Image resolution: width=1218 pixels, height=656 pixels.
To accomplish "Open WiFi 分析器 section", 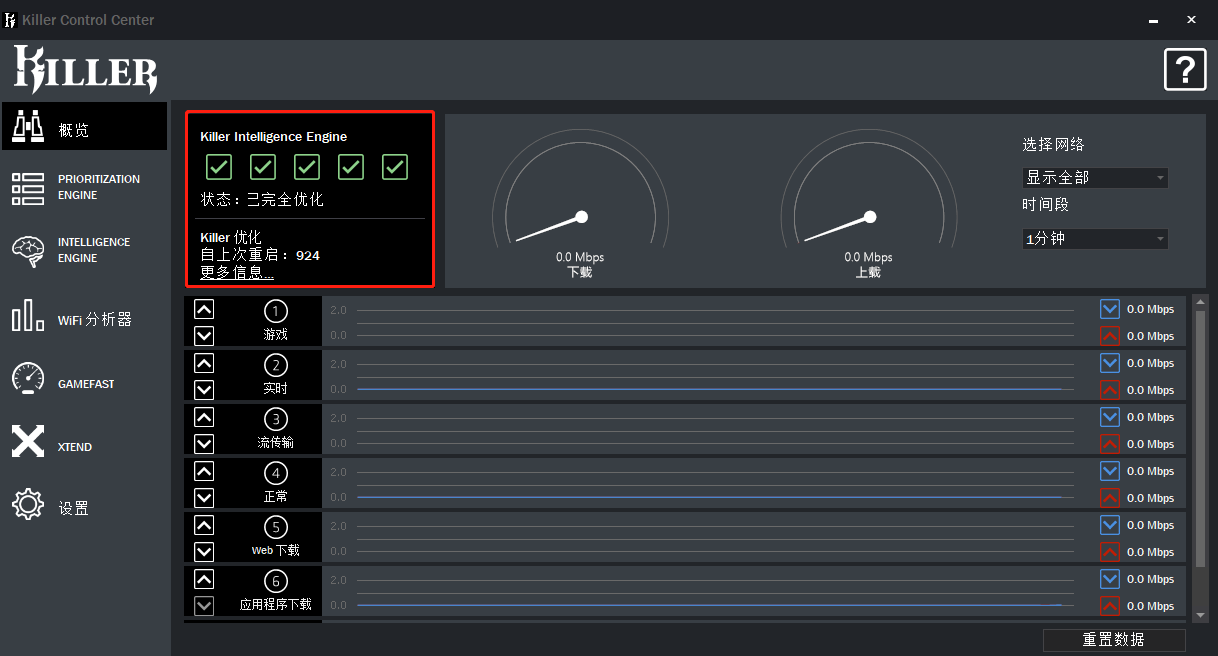I will [x=84, y=316].
